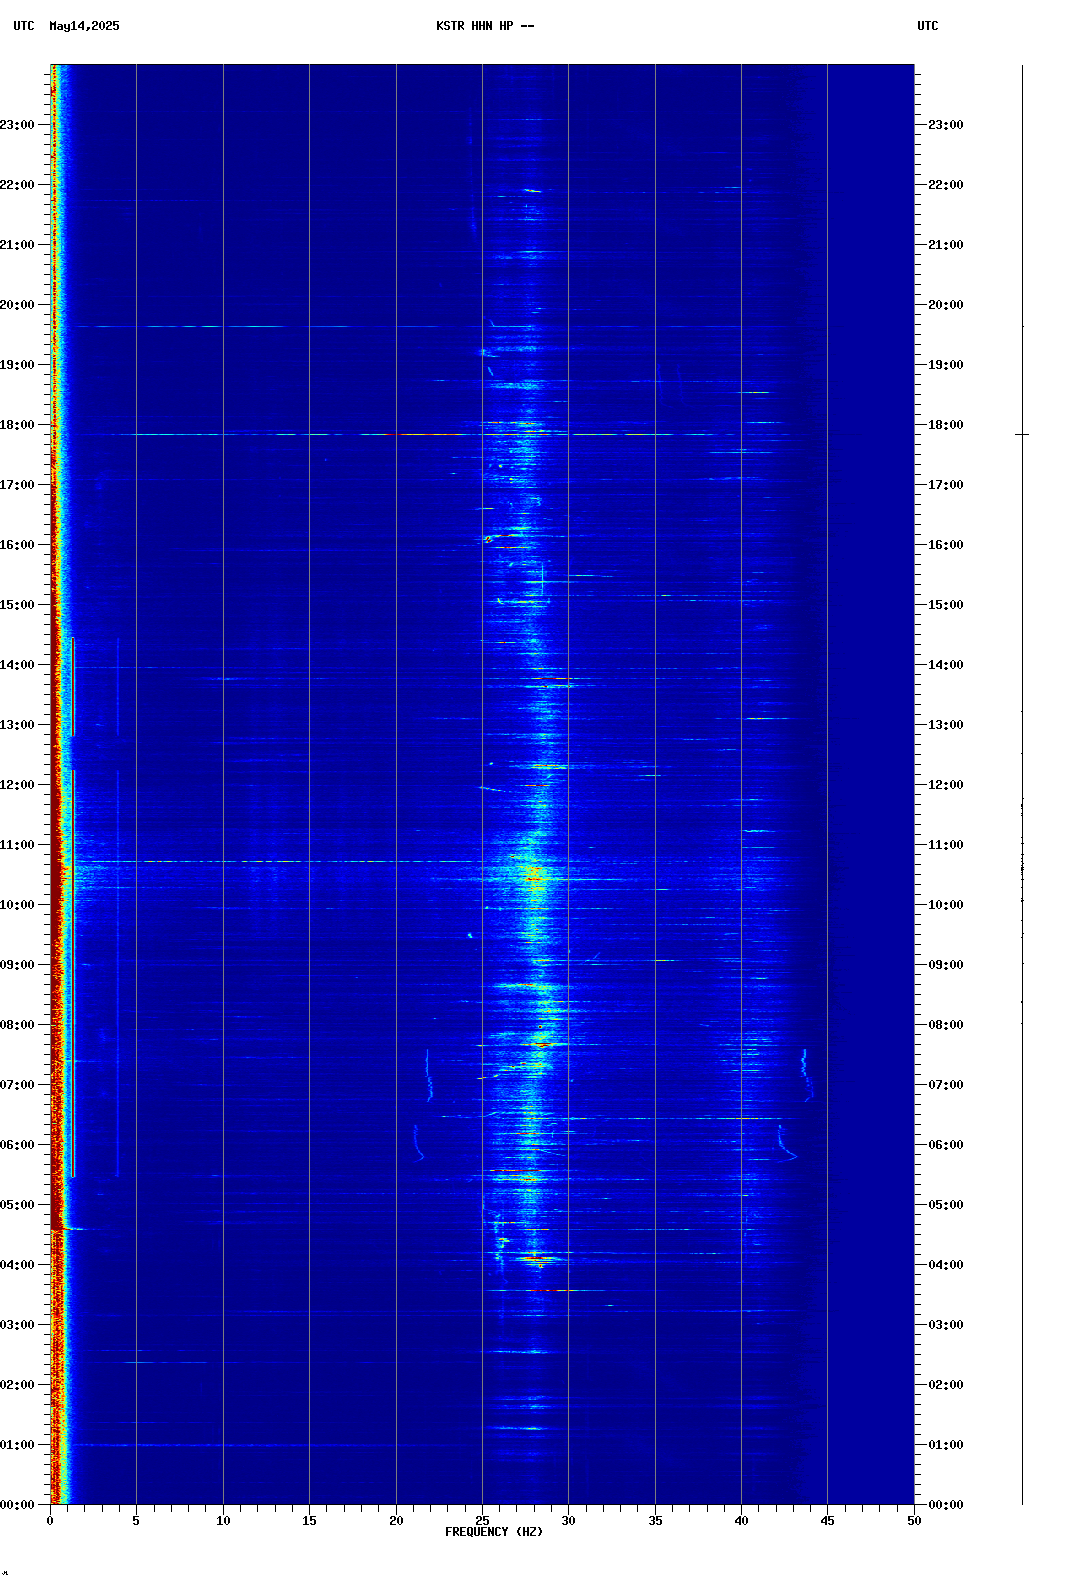1066x1584 pixels.
Task: Click the date label May14,2025
Action: 84,26
